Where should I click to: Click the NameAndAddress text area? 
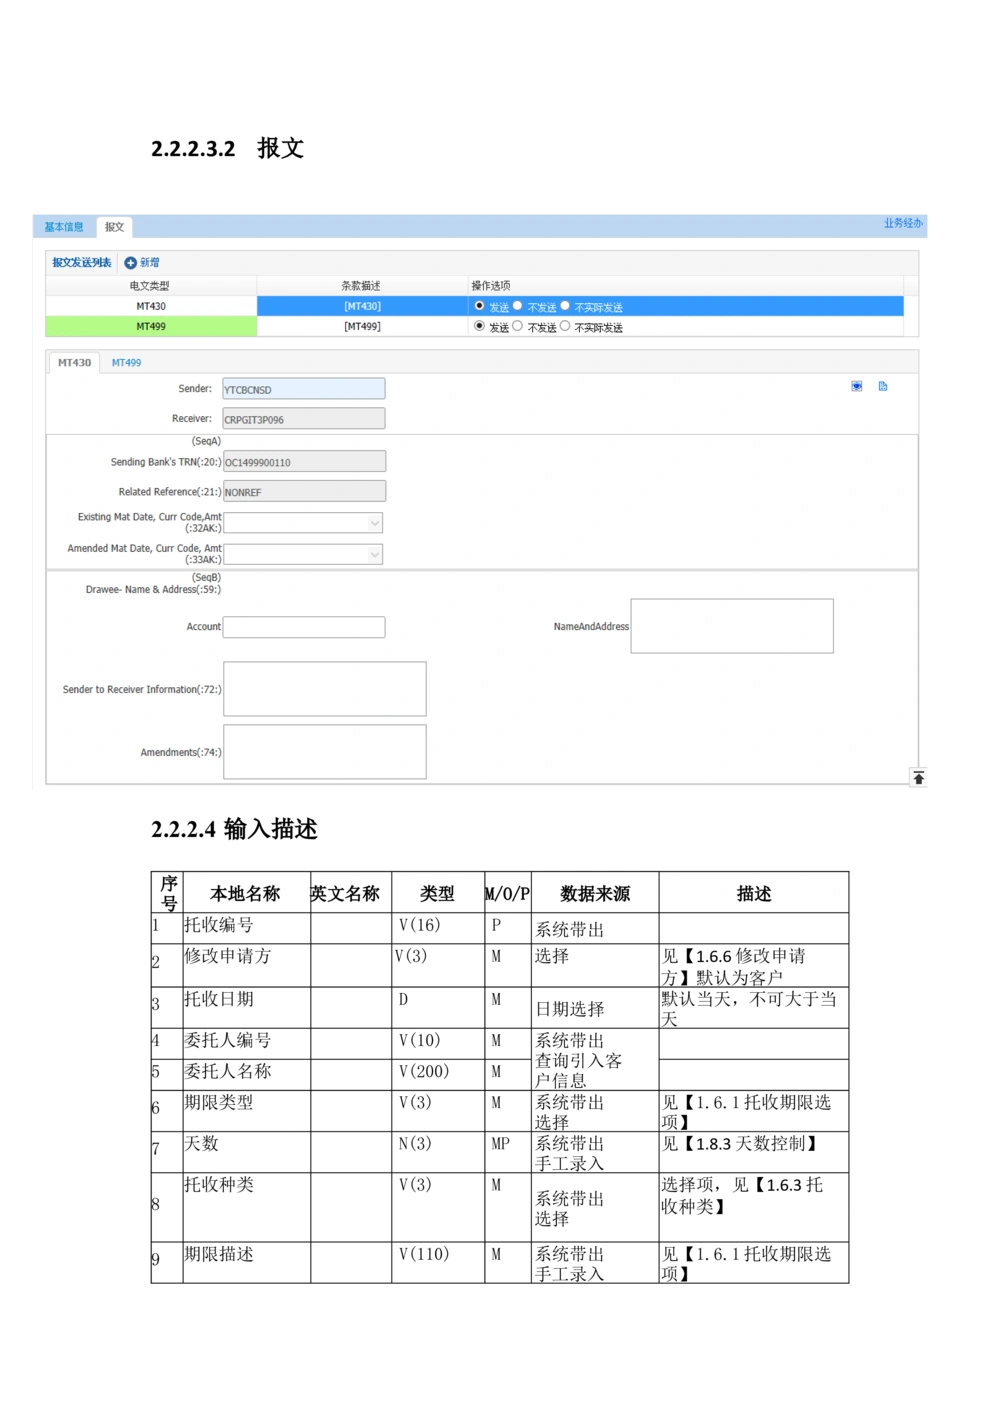[731, 626]
